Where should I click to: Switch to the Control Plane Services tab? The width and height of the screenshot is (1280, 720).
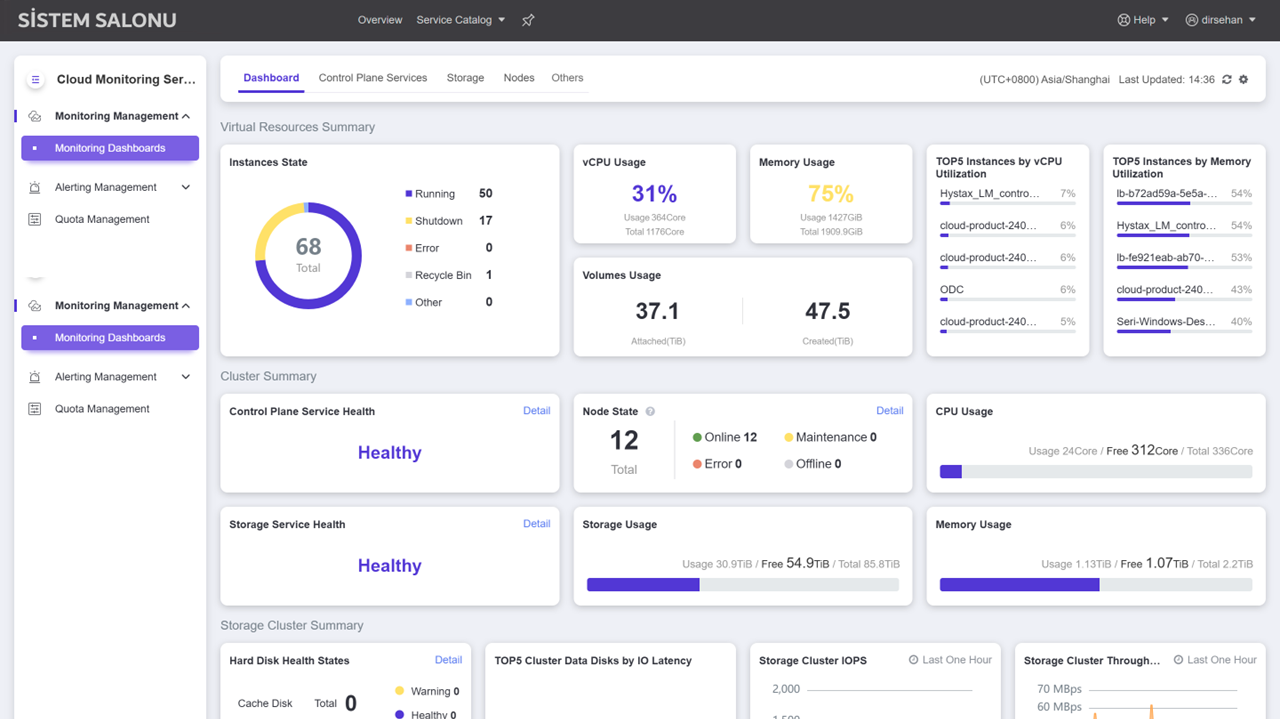[x=372, y=78]
